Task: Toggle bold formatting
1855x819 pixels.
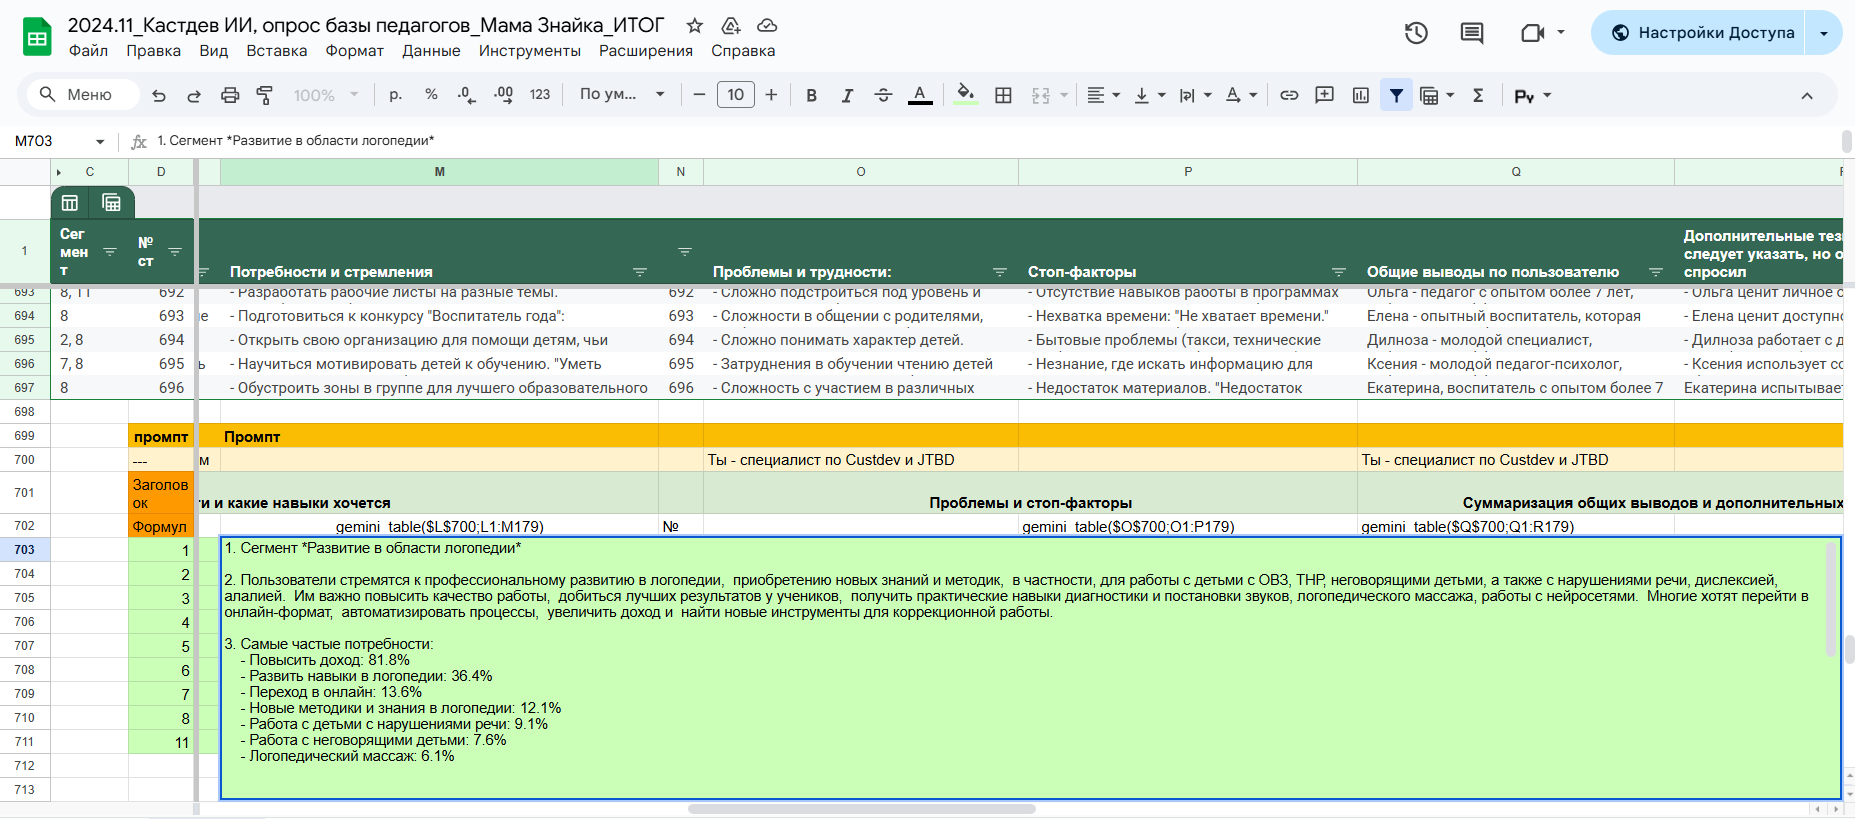Action: (x=811, y=95)
